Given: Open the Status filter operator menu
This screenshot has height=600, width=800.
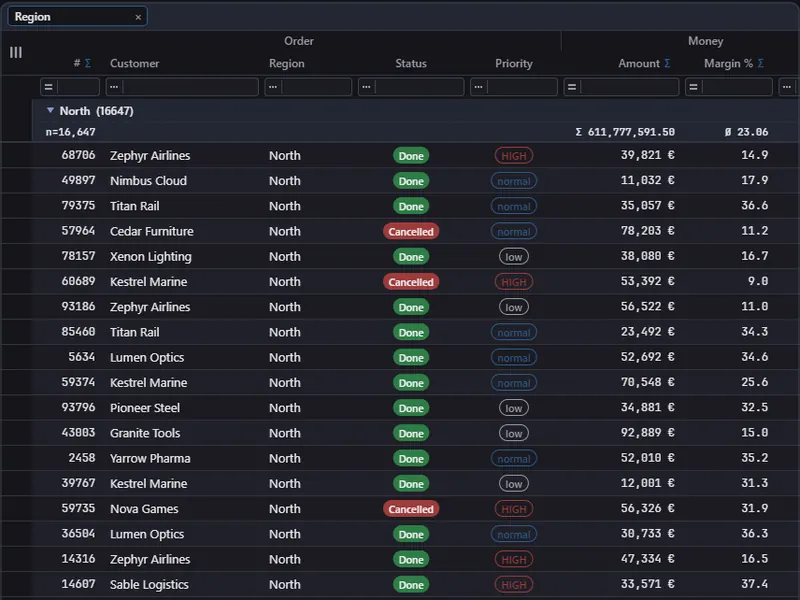Looking at the screenshot, I should point(366,87).
